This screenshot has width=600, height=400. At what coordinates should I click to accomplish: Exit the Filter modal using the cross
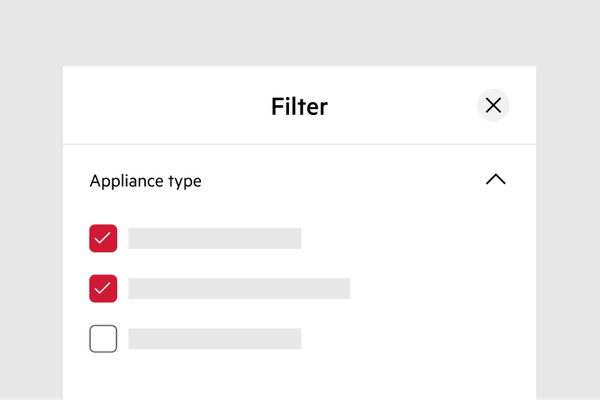pos(493,105)
